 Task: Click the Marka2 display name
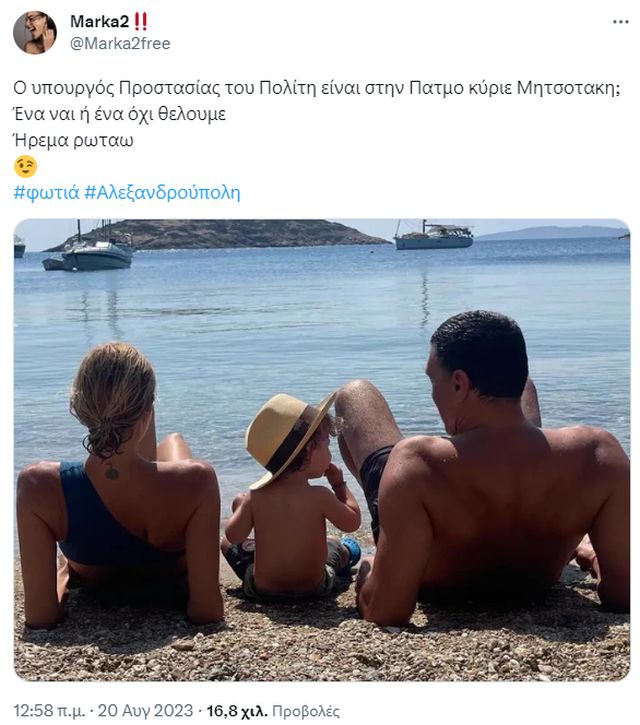pos(99,21)
